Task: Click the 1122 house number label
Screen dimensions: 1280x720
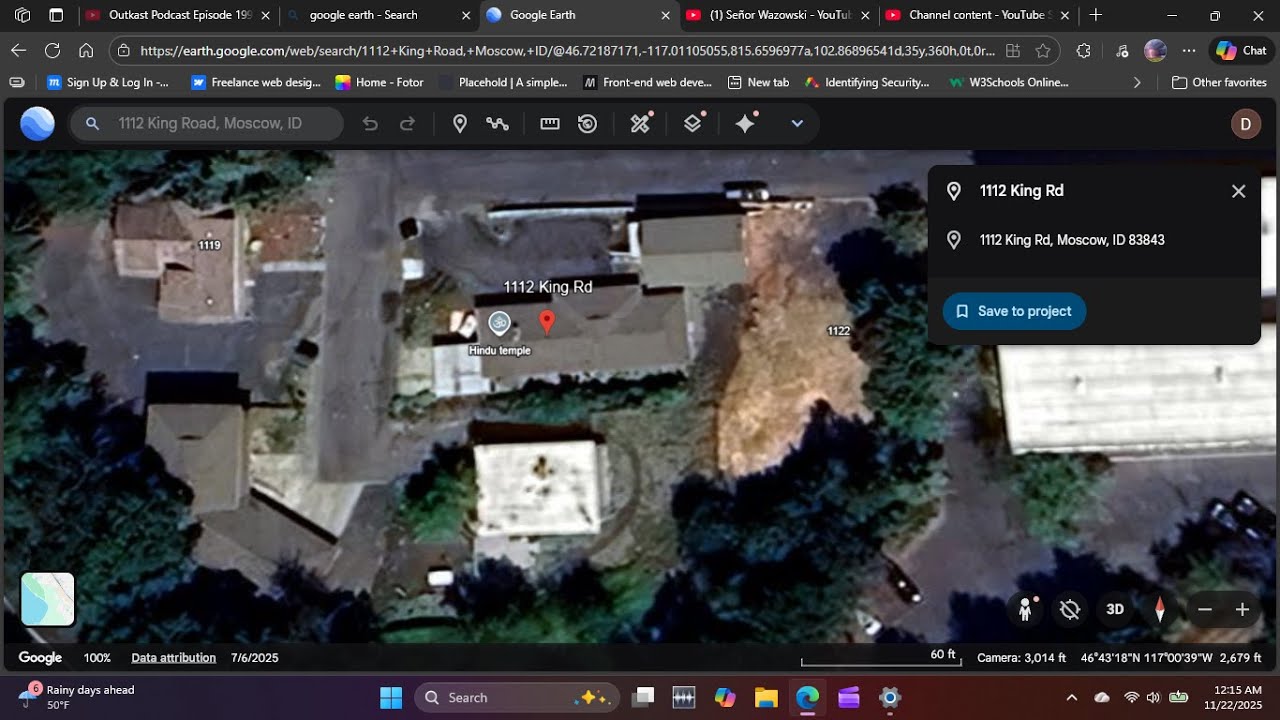Action: click(838, 330)
